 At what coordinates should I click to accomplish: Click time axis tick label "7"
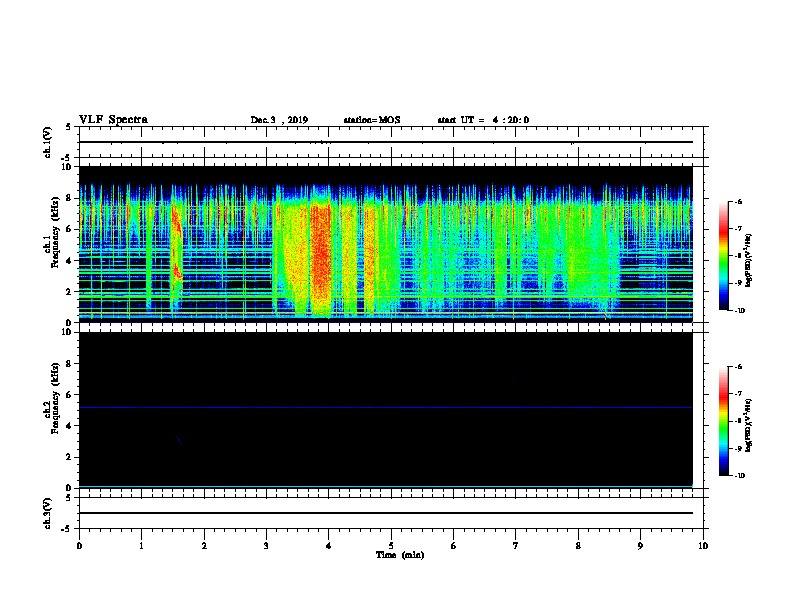coord(516,546)
